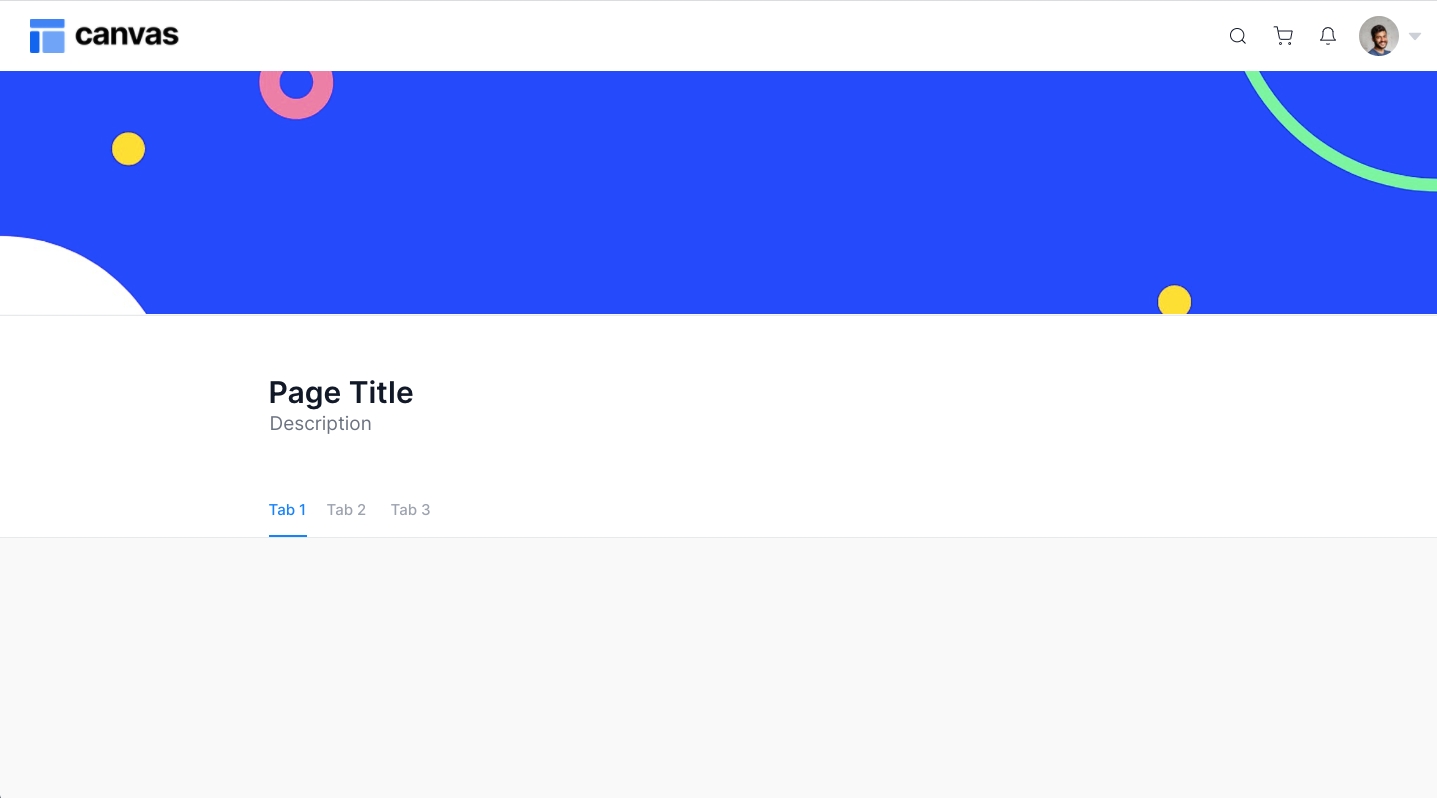Expand the account dropdown arrow
This screenshot has height=798, width=1437.
click(x=1415, y=37)
